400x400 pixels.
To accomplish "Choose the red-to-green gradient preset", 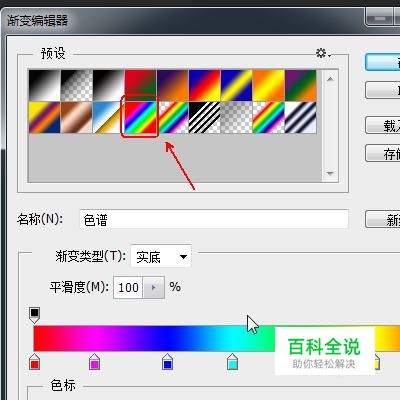I will coord(140,85).
